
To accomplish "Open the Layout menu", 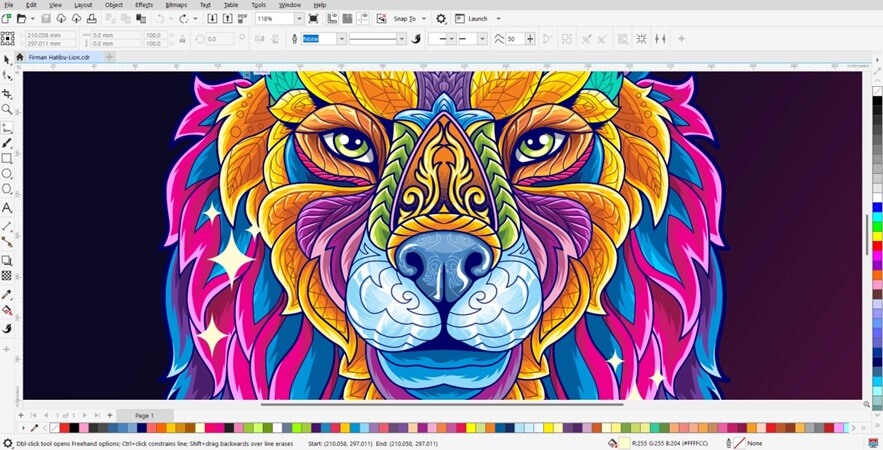I will coord(83,5).
